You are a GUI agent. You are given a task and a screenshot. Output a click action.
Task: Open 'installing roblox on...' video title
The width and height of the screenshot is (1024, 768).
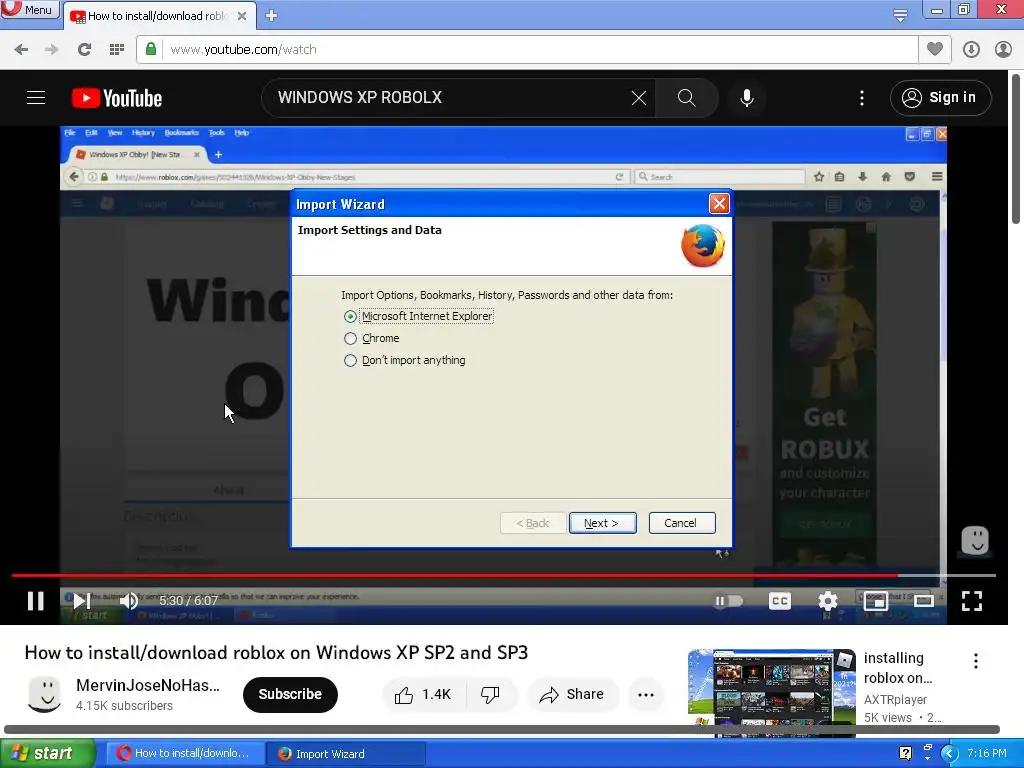point(898,667)
